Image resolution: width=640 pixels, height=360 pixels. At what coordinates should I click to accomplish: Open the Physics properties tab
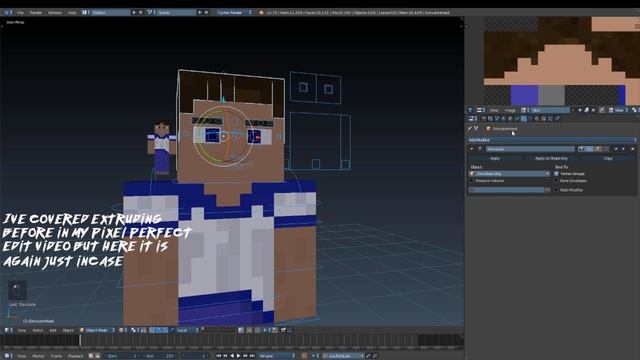coord(557,118)
